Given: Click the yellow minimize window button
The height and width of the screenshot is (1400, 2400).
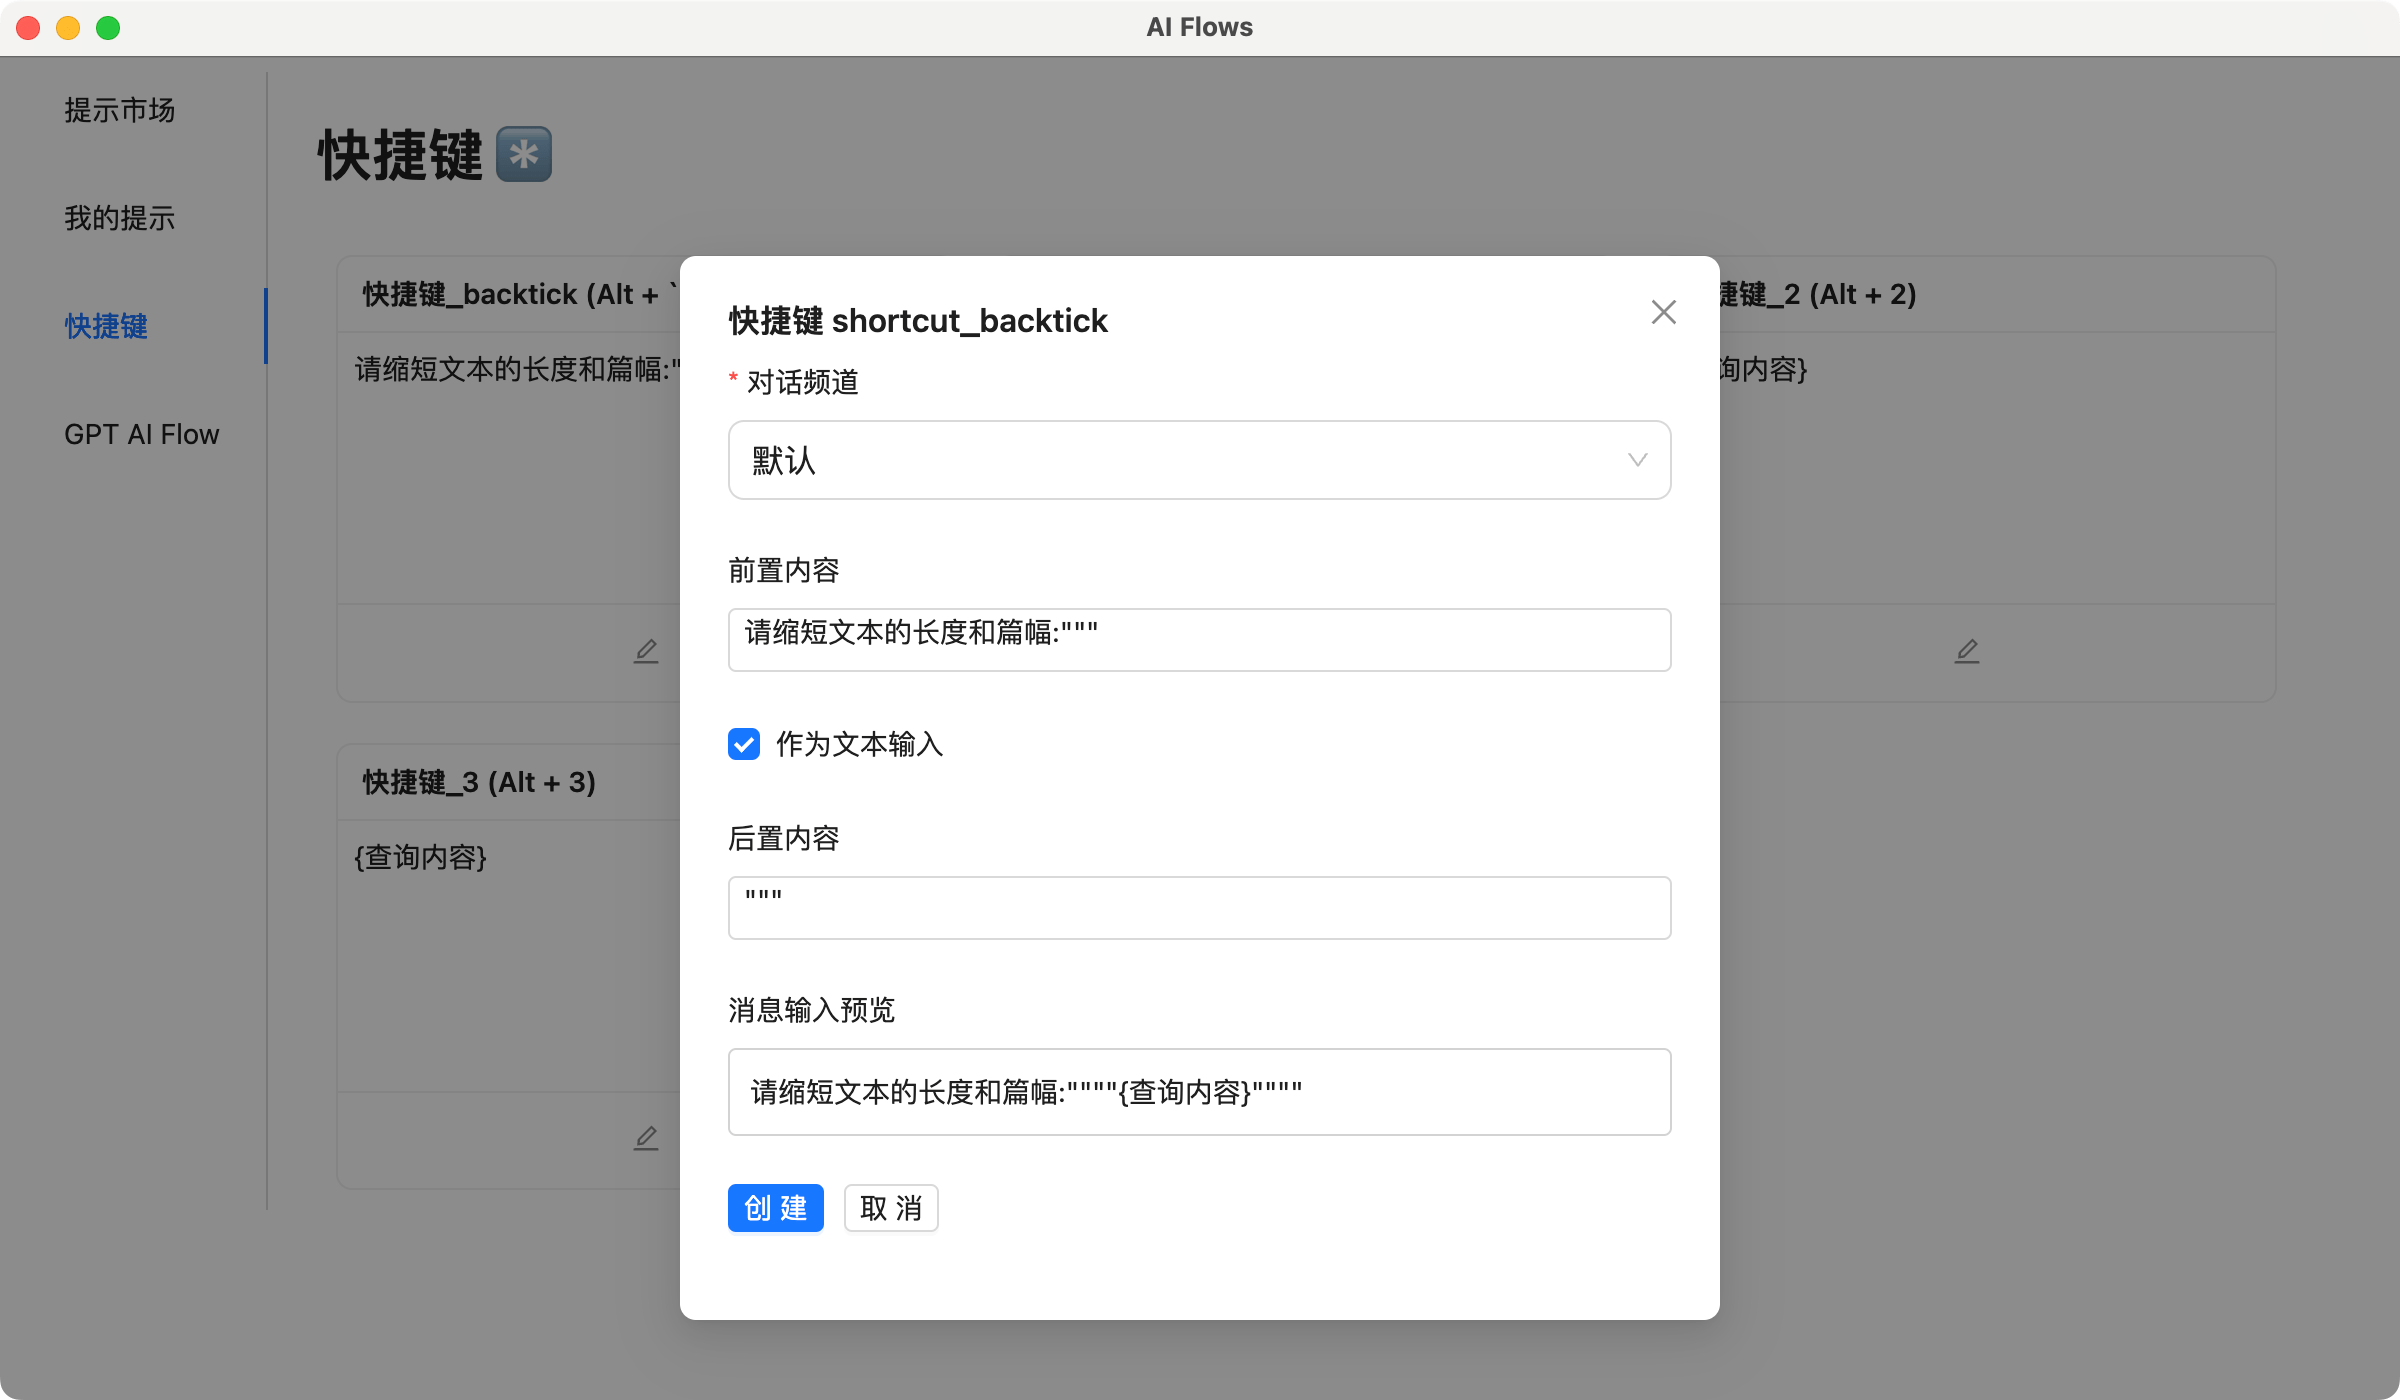Looking at the screenshot, I should coord(68,28).
